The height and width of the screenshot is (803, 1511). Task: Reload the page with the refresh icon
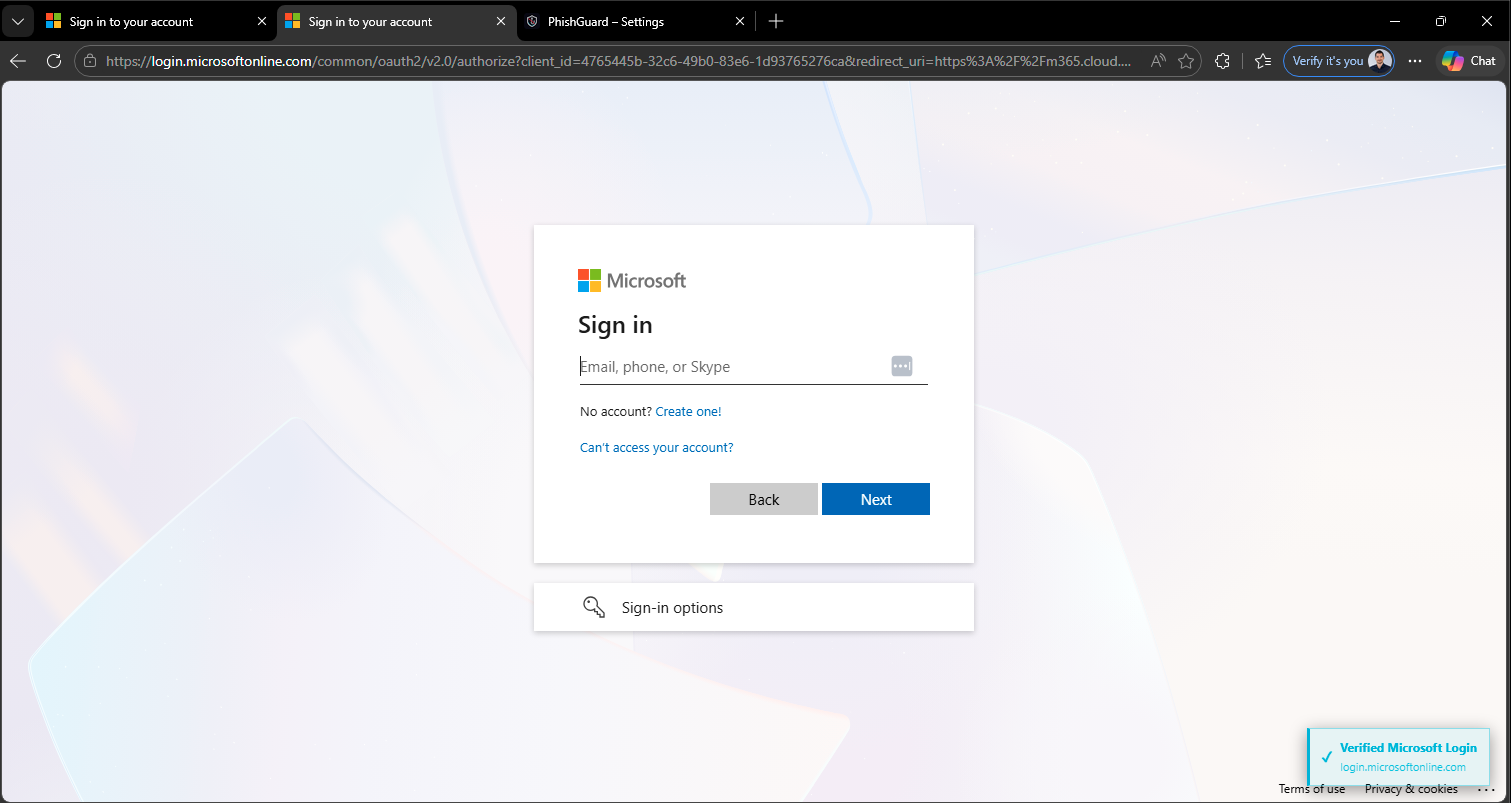(x=54, y=61)
